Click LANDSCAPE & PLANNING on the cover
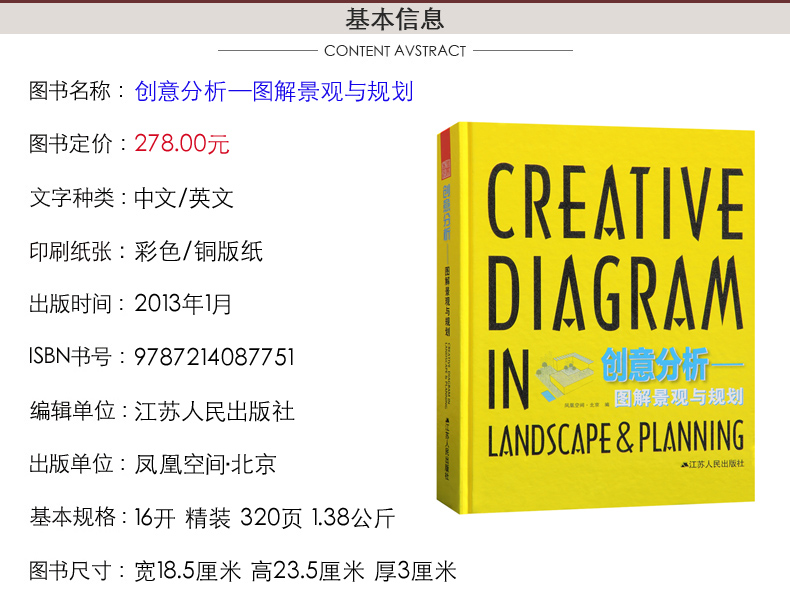The image size is (790, 605). coord(616,438)
